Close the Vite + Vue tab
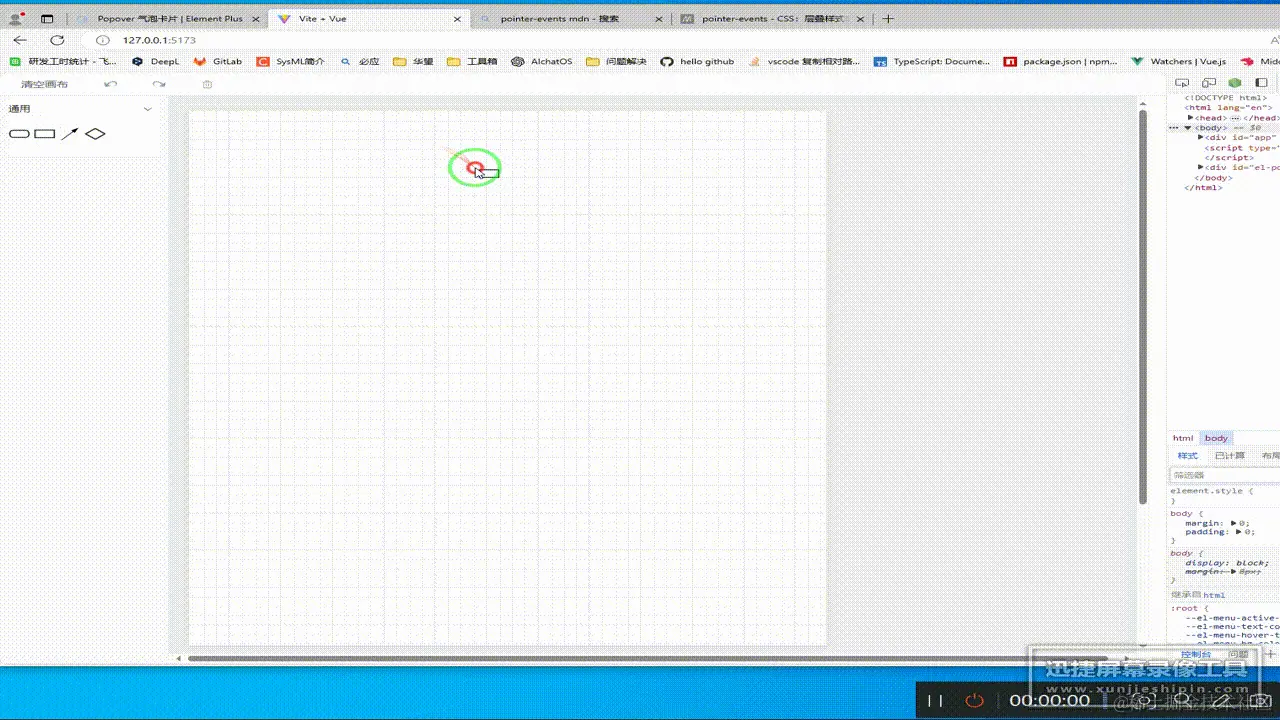 point(458,18)
